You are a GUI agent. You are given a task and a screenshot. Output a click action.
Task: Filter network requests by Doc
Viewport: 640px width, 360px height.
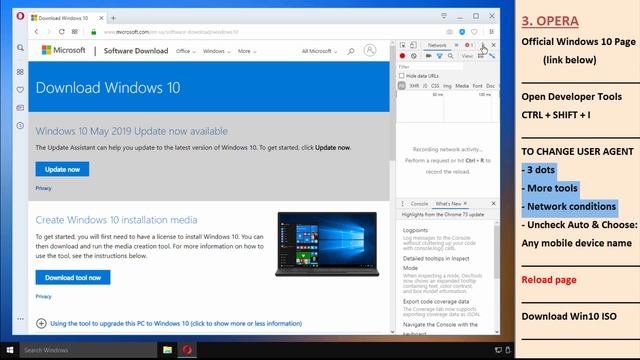(491, 86)
